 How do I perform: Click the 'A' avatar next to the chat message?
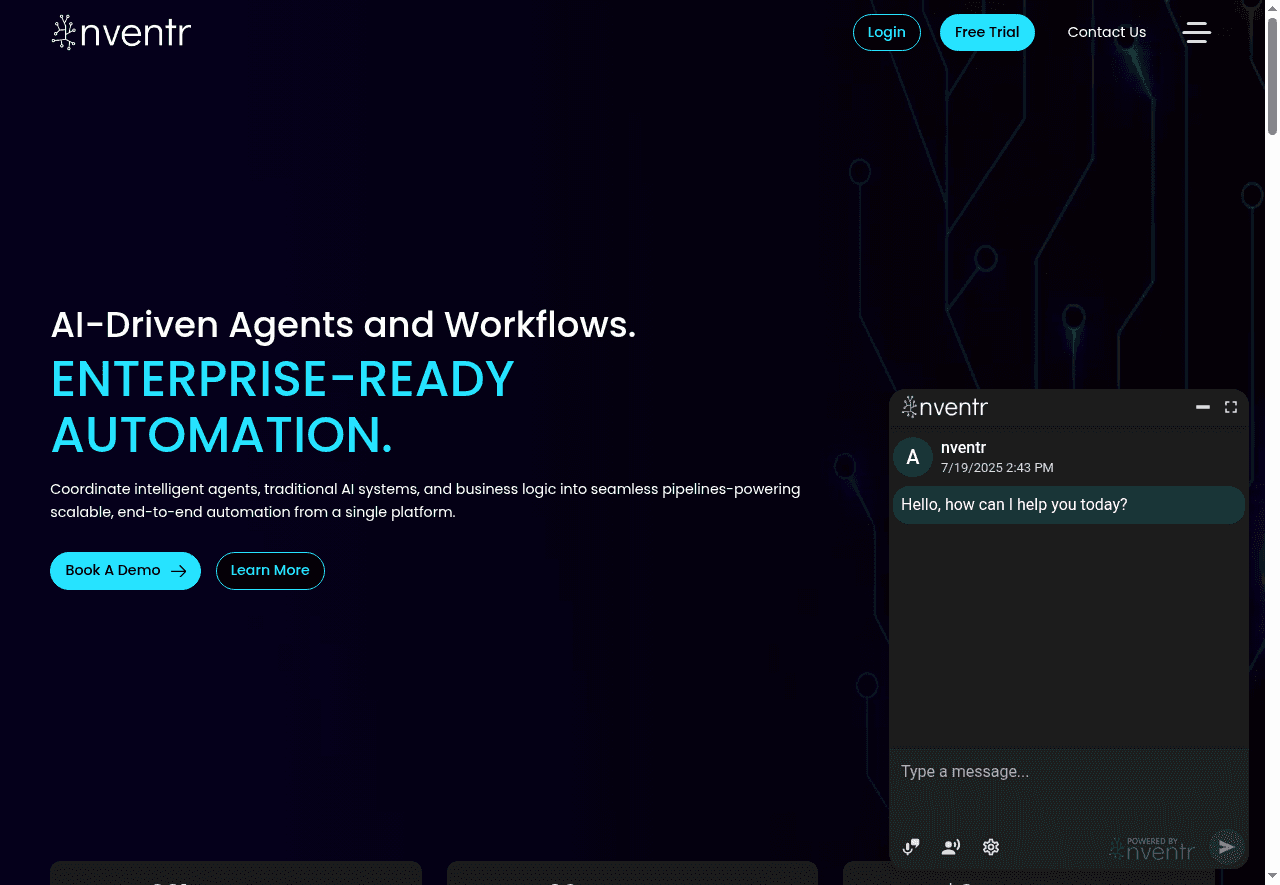coord(913,457)
